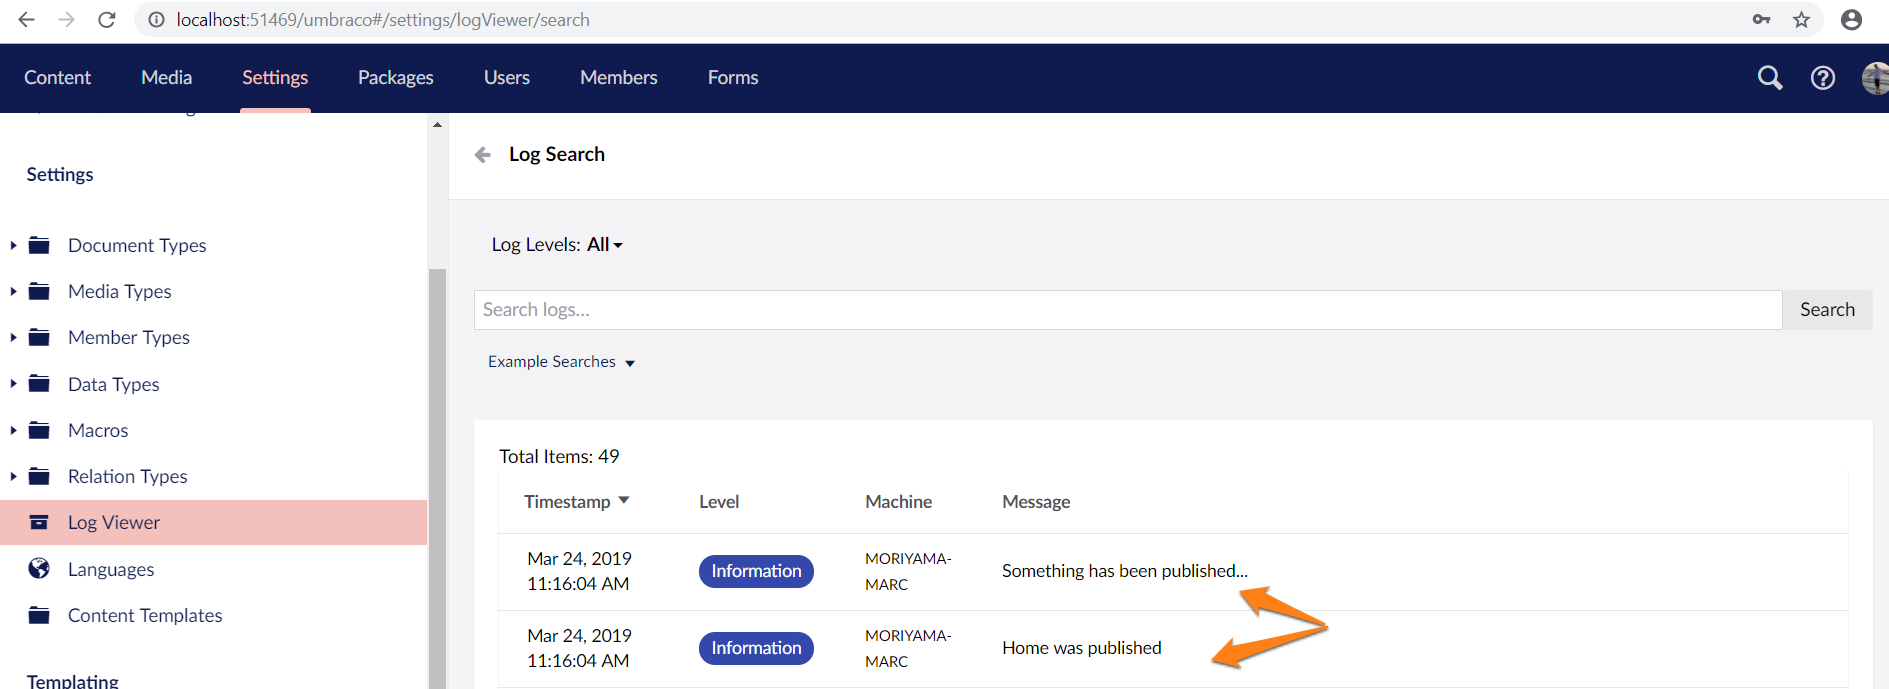Open the Media section
The image size is (1889, 689).
click(x=166, y=78)
